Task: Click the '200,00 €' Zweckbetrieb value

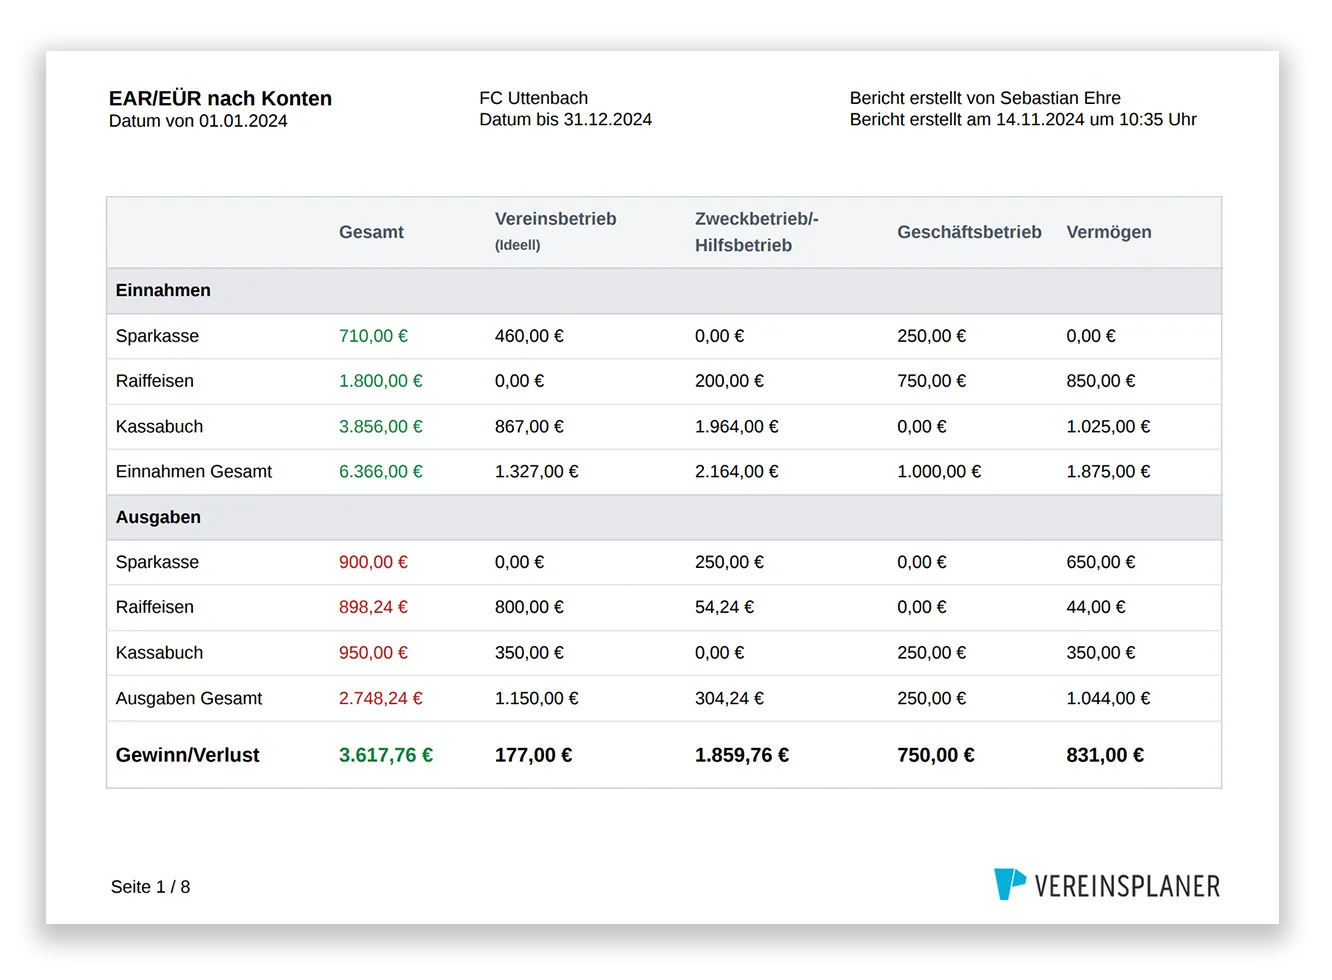Action: pos(729,381)
